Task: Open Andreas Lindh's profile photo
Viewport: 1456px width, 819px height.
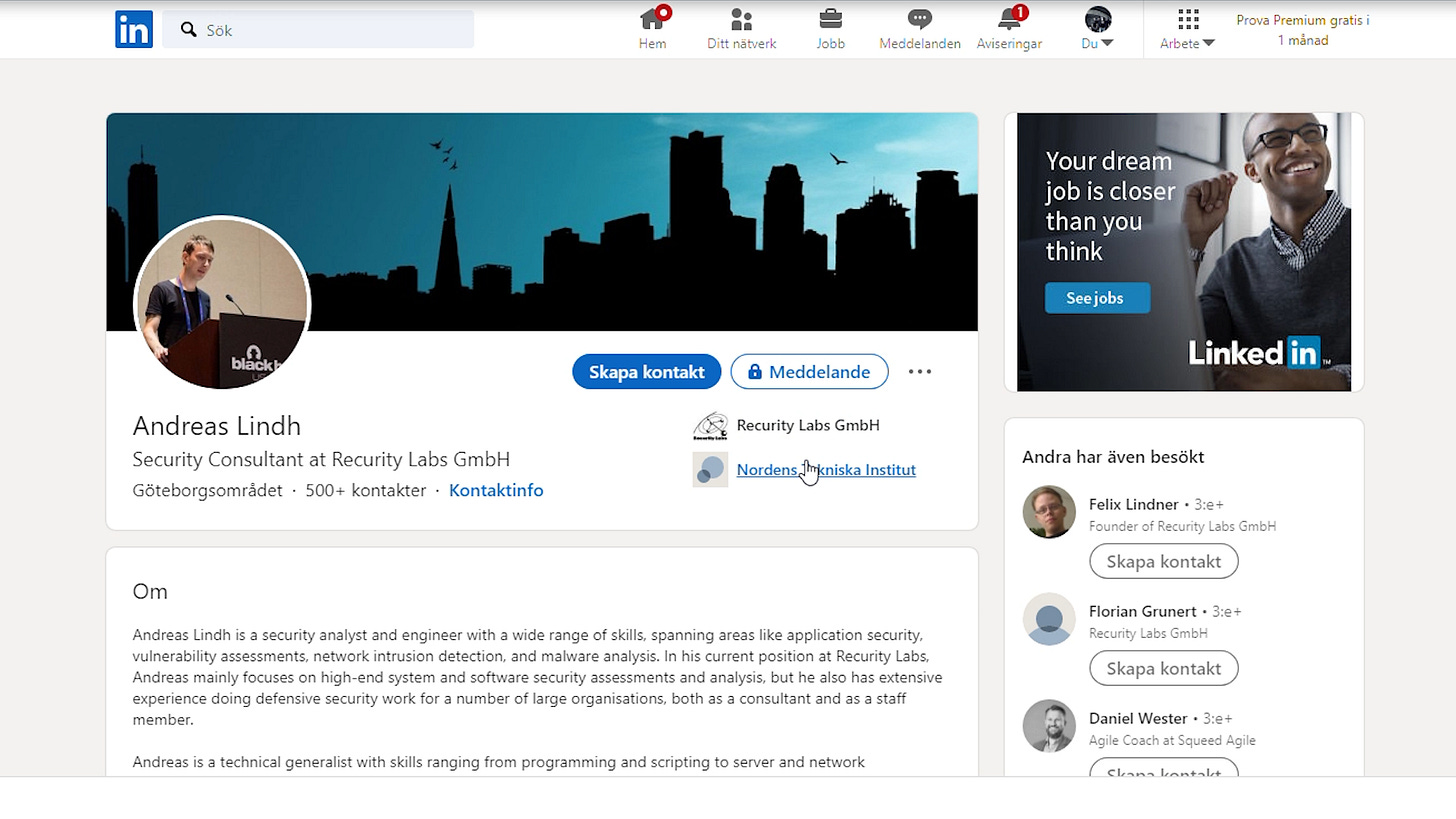Action: tap(222, 303)
